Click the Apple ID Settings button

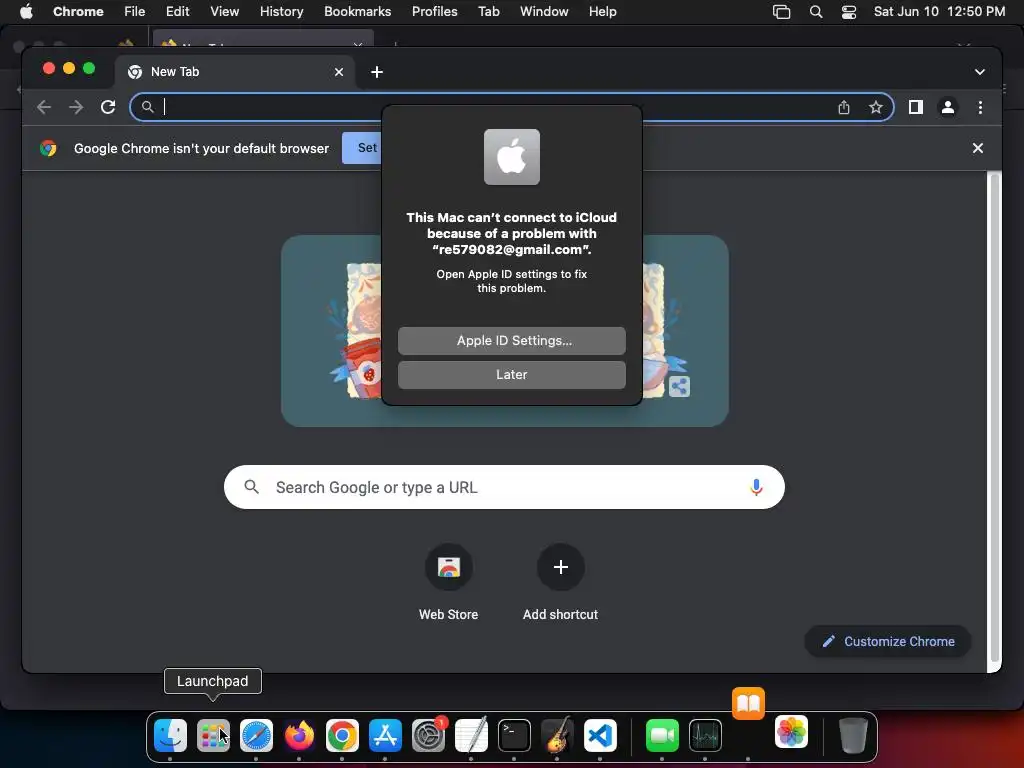(511, 340)
